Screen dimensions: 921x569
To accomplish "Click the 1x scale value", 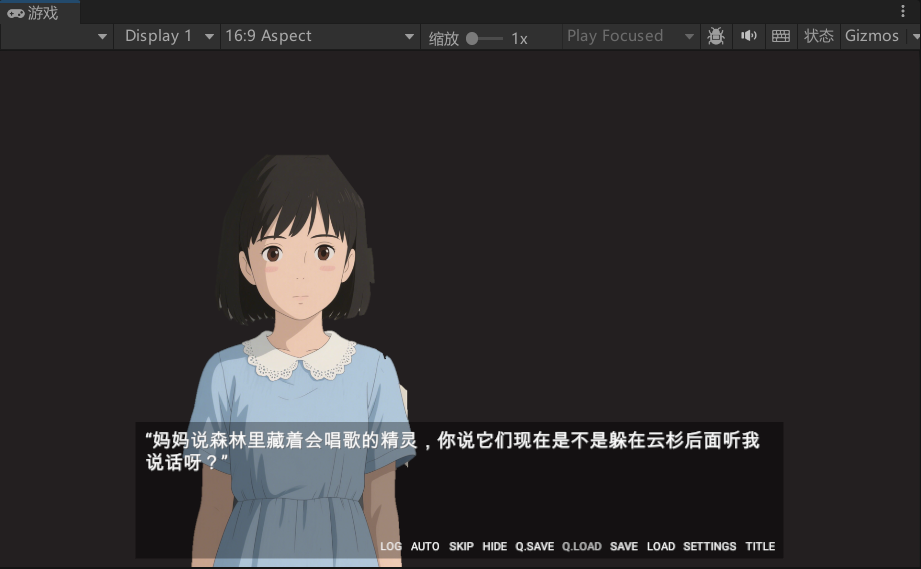I will pos(519,39).
